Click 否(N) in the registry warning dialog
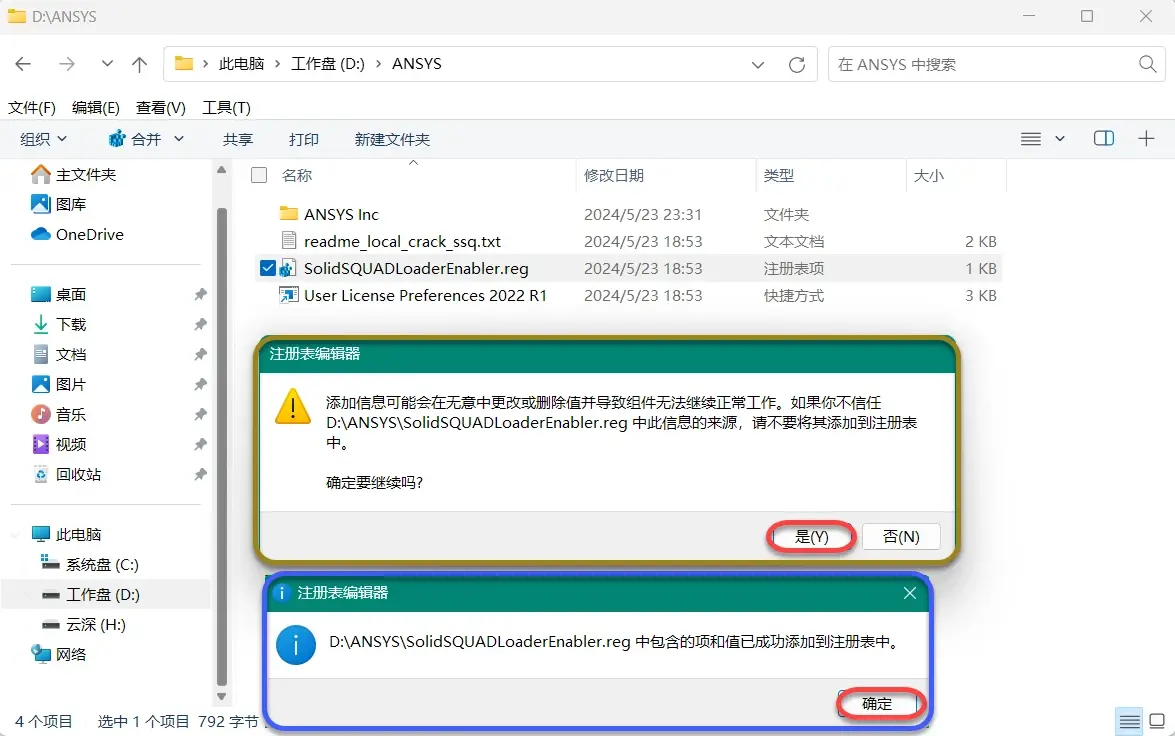 pyautogui.click(x=901, y=537)
